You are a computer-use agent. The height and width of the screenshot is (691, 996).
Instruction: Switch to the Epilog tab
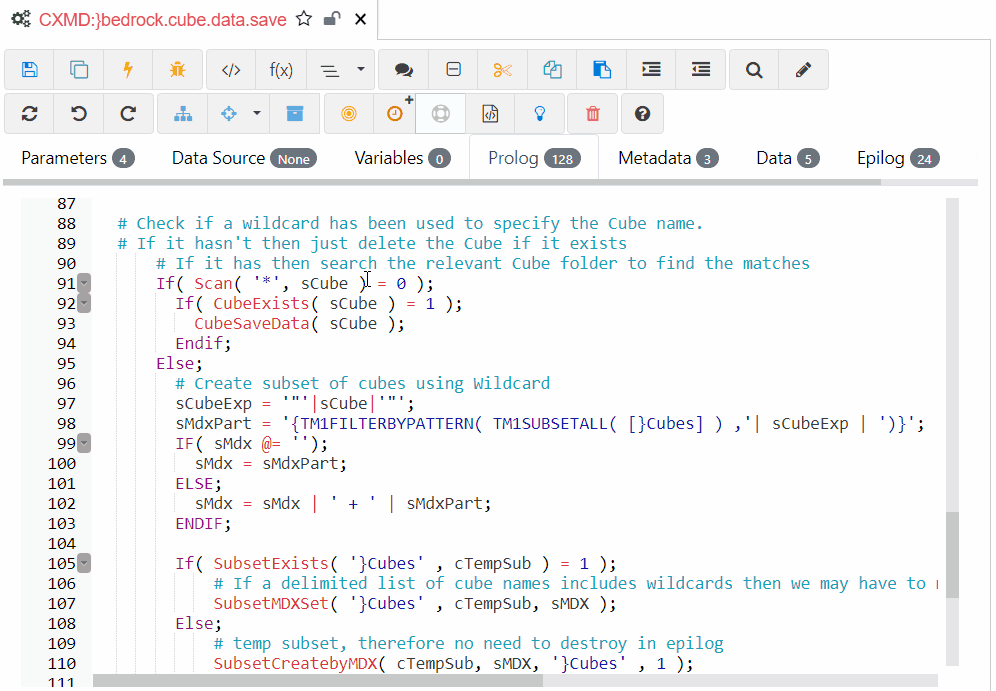coord(897,158)
